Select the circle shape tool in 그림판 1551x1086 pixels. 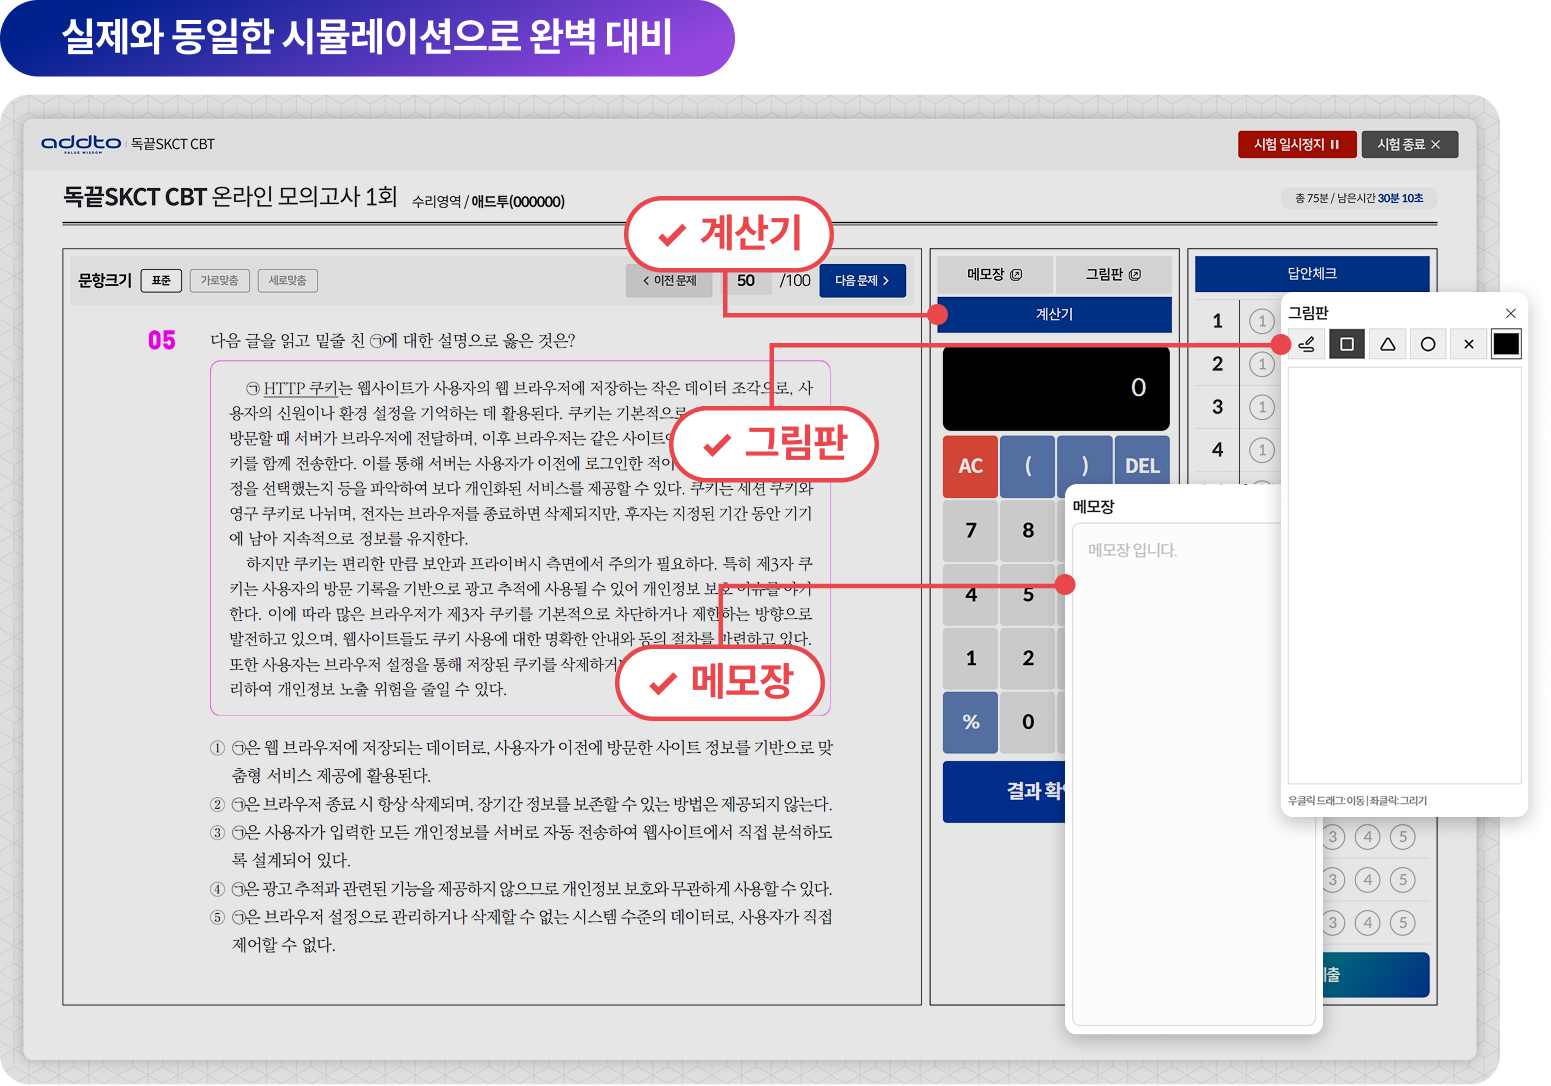click(x=1427, y=343)
